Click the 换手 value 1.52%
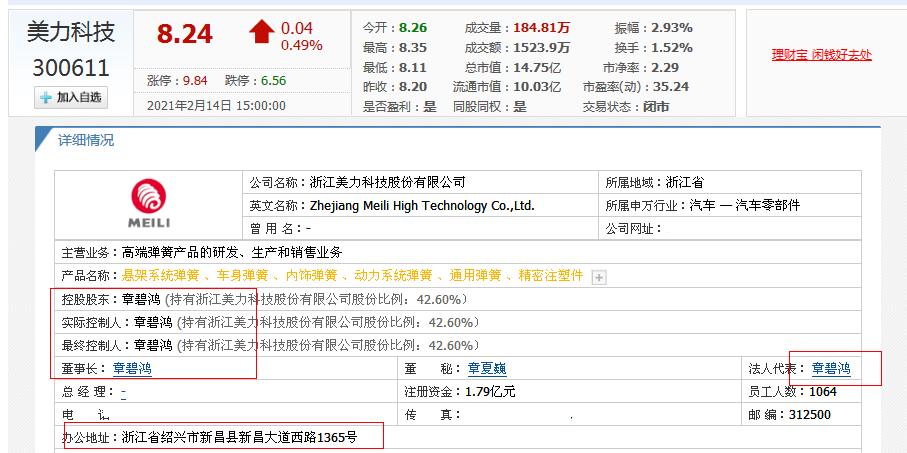This screenshot has width=907, height=453. [x=672, y=47]
